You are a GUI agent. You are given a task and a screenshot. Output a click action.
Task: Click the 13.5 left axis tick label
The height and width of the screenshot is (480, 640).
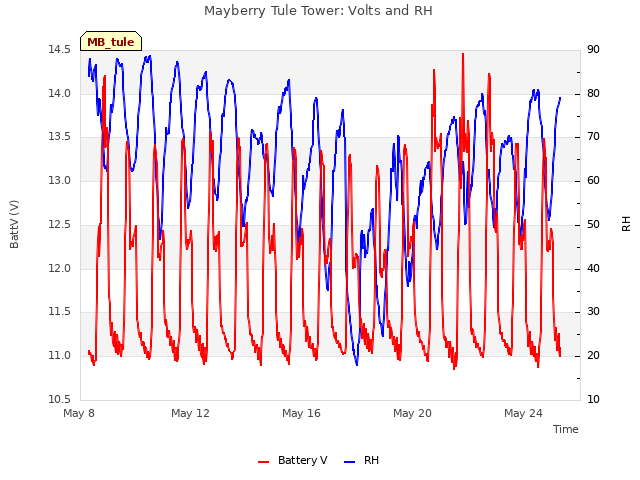click(59, 137)
